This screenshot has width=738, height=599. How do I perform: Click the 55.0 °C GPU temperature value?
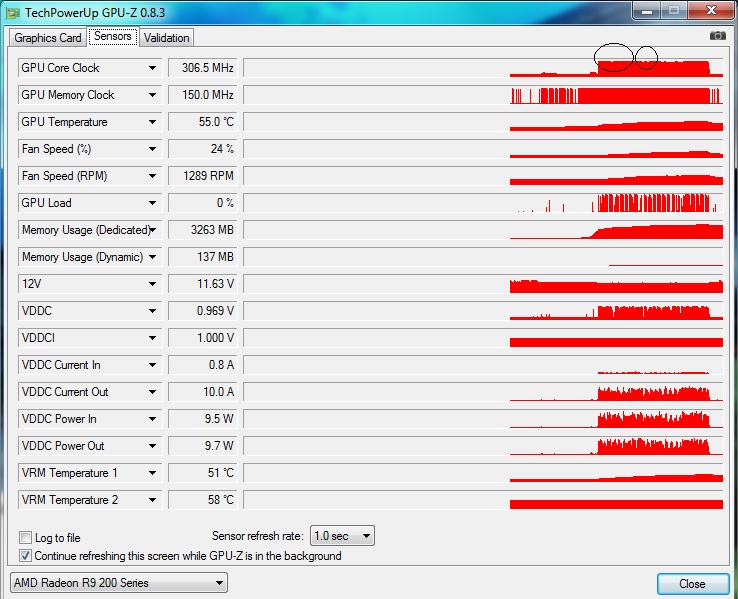(202, 122)
